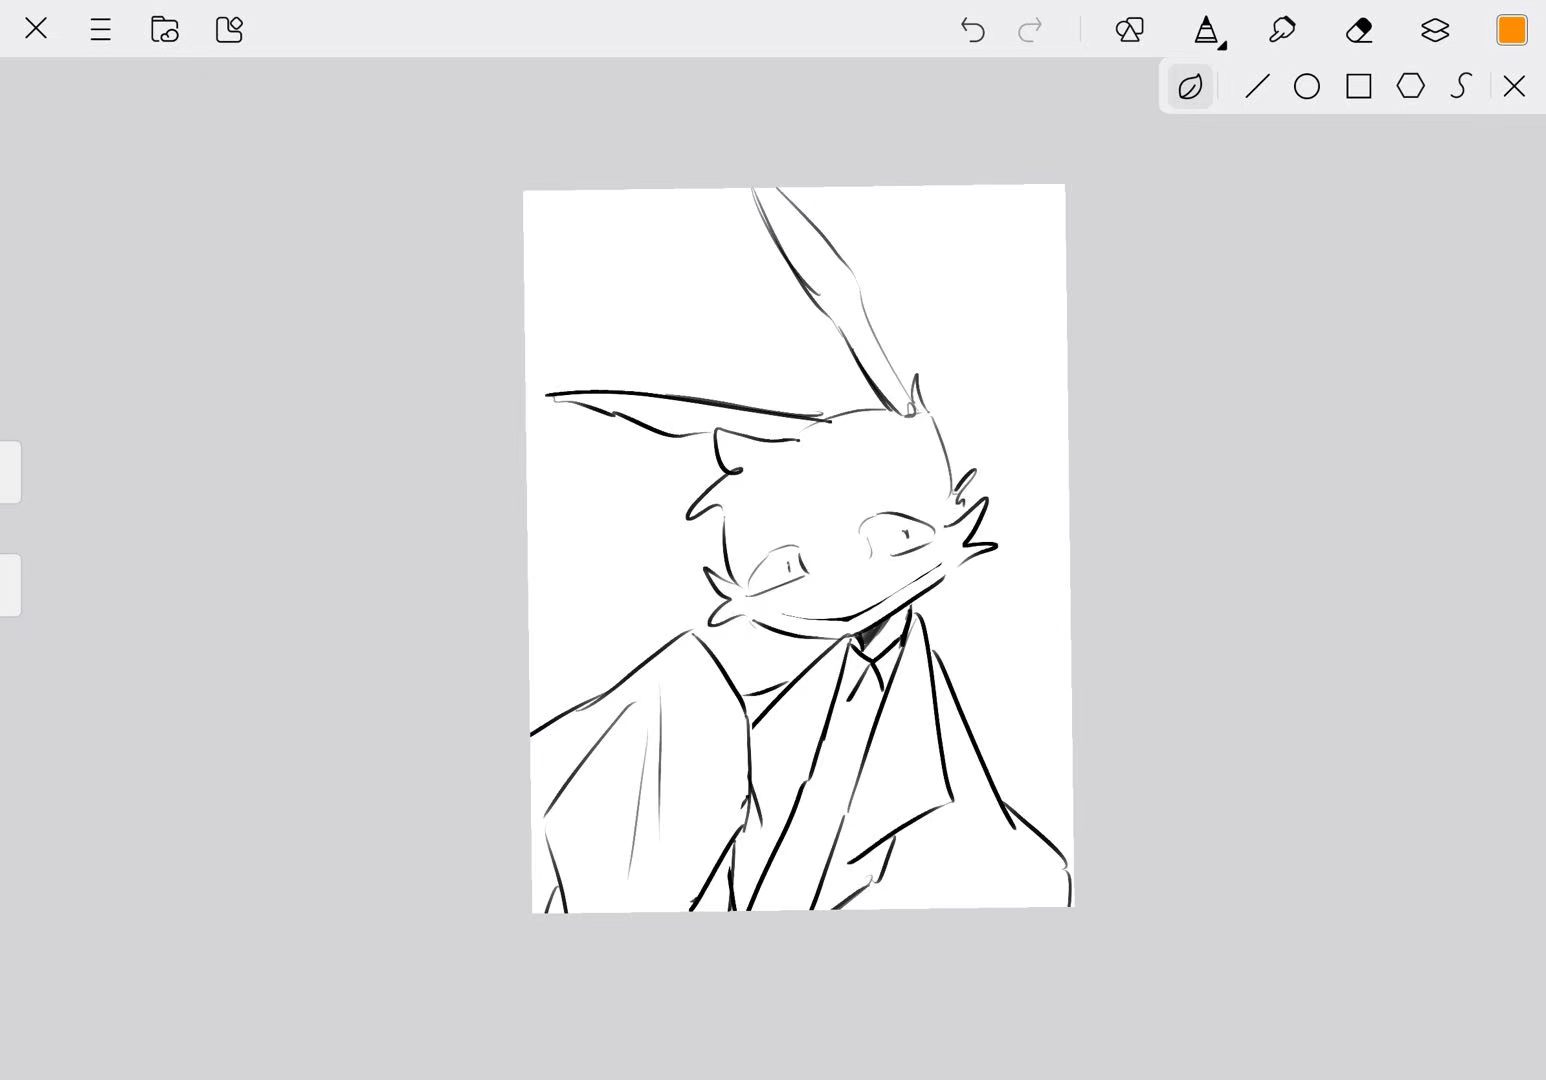1546x1080 pixels.
Task: Click the lower left side slider handle
Action: [10, 585]
